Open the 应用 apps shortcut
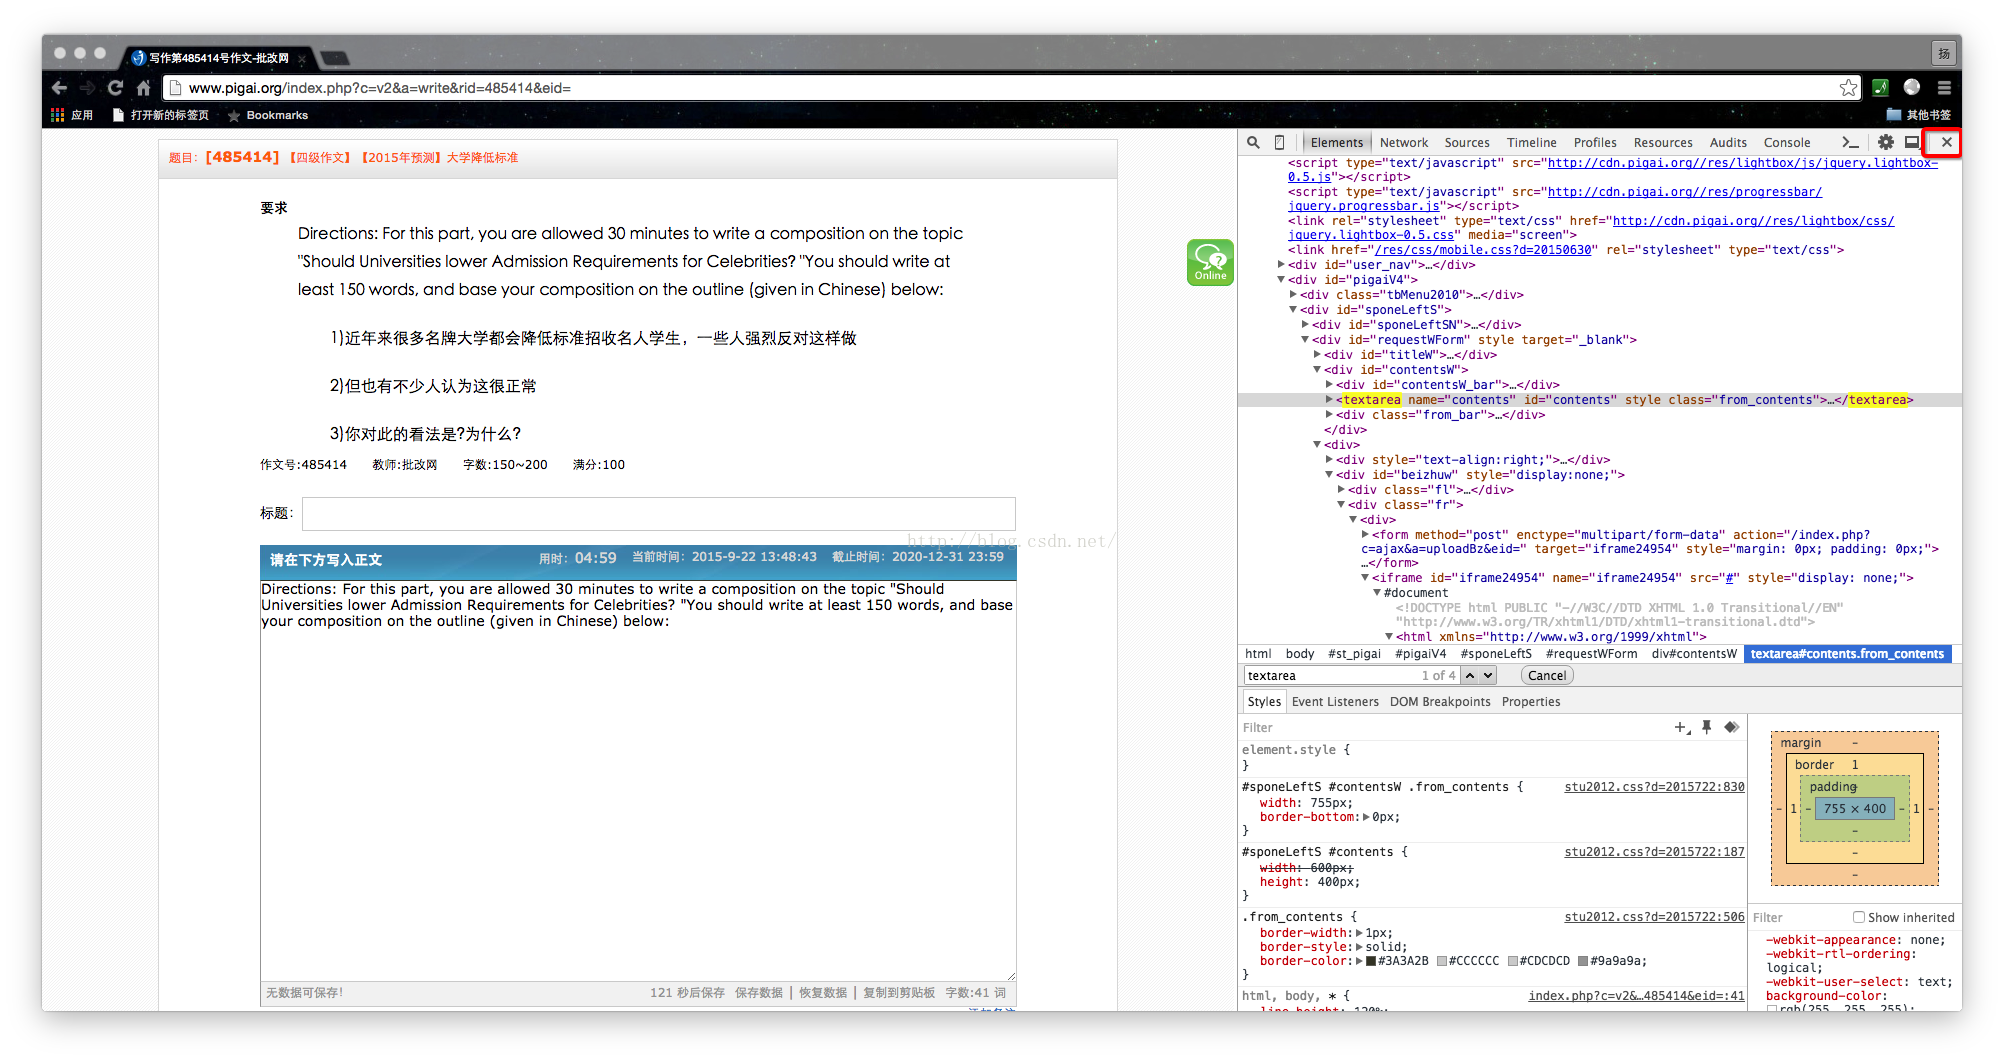 tap(72, 115)
